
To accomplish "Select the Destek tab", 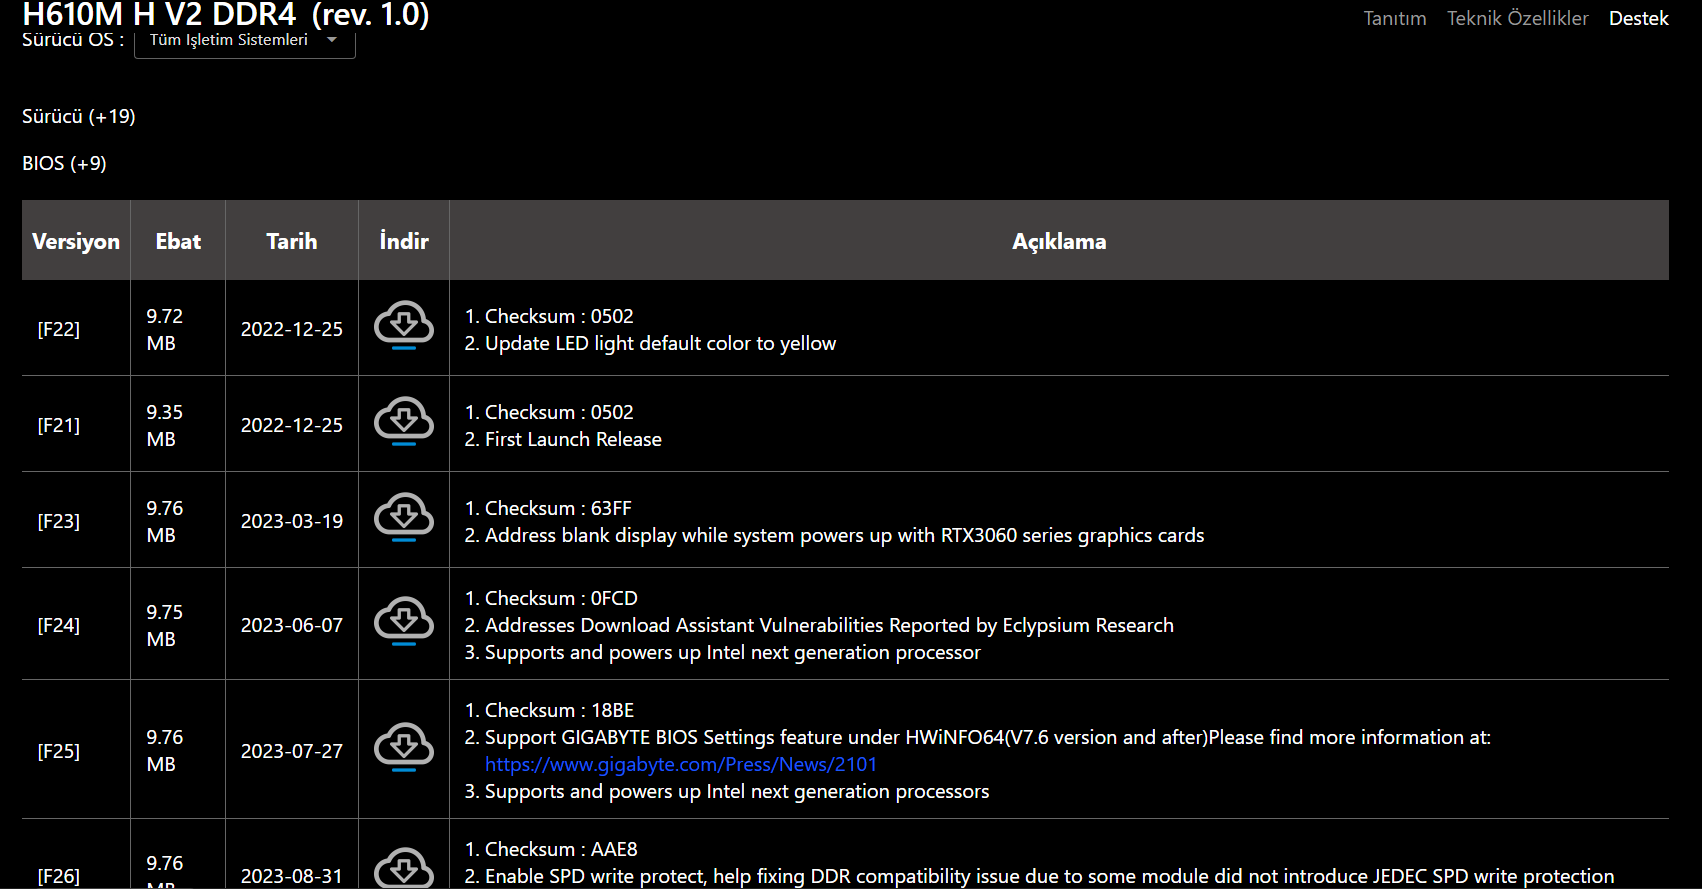I will [1638, 18].
